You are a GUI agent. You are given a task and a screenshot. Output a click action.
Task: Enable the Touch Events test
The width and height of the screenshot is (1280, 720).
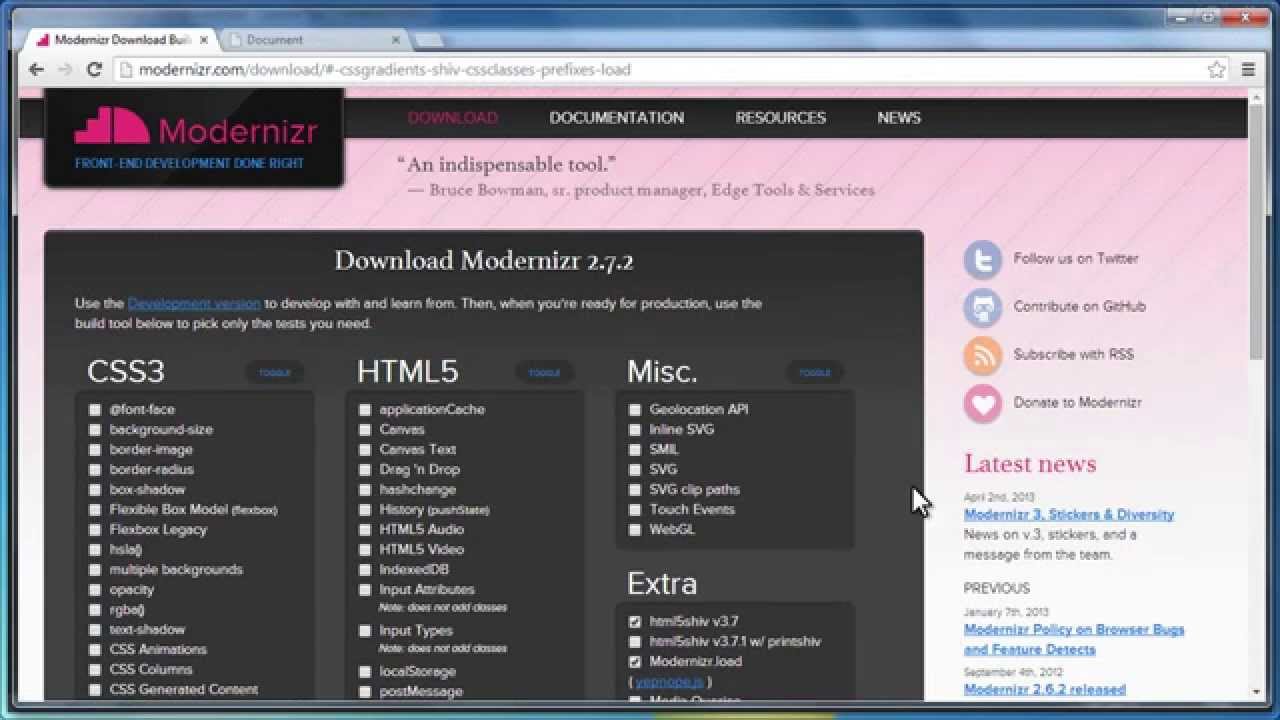(x=635, y=510)
